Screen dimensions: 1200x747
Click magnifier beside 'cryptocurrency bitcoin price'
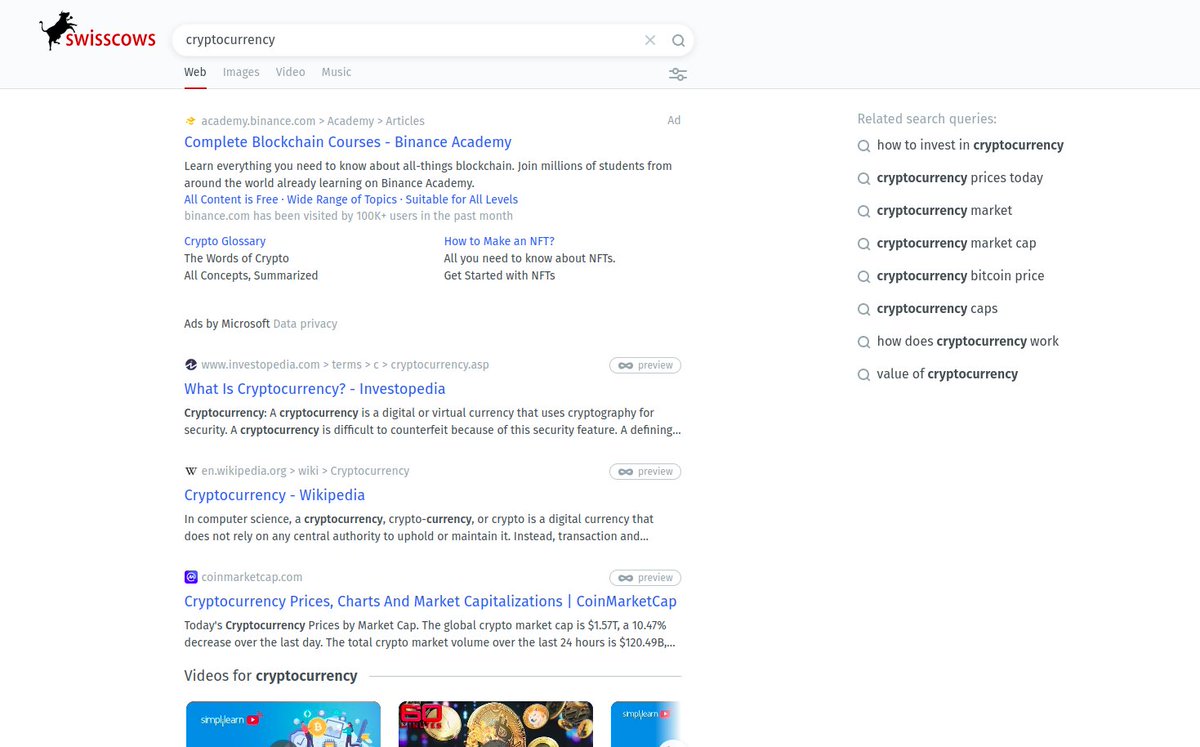click(x=864, y=277)
